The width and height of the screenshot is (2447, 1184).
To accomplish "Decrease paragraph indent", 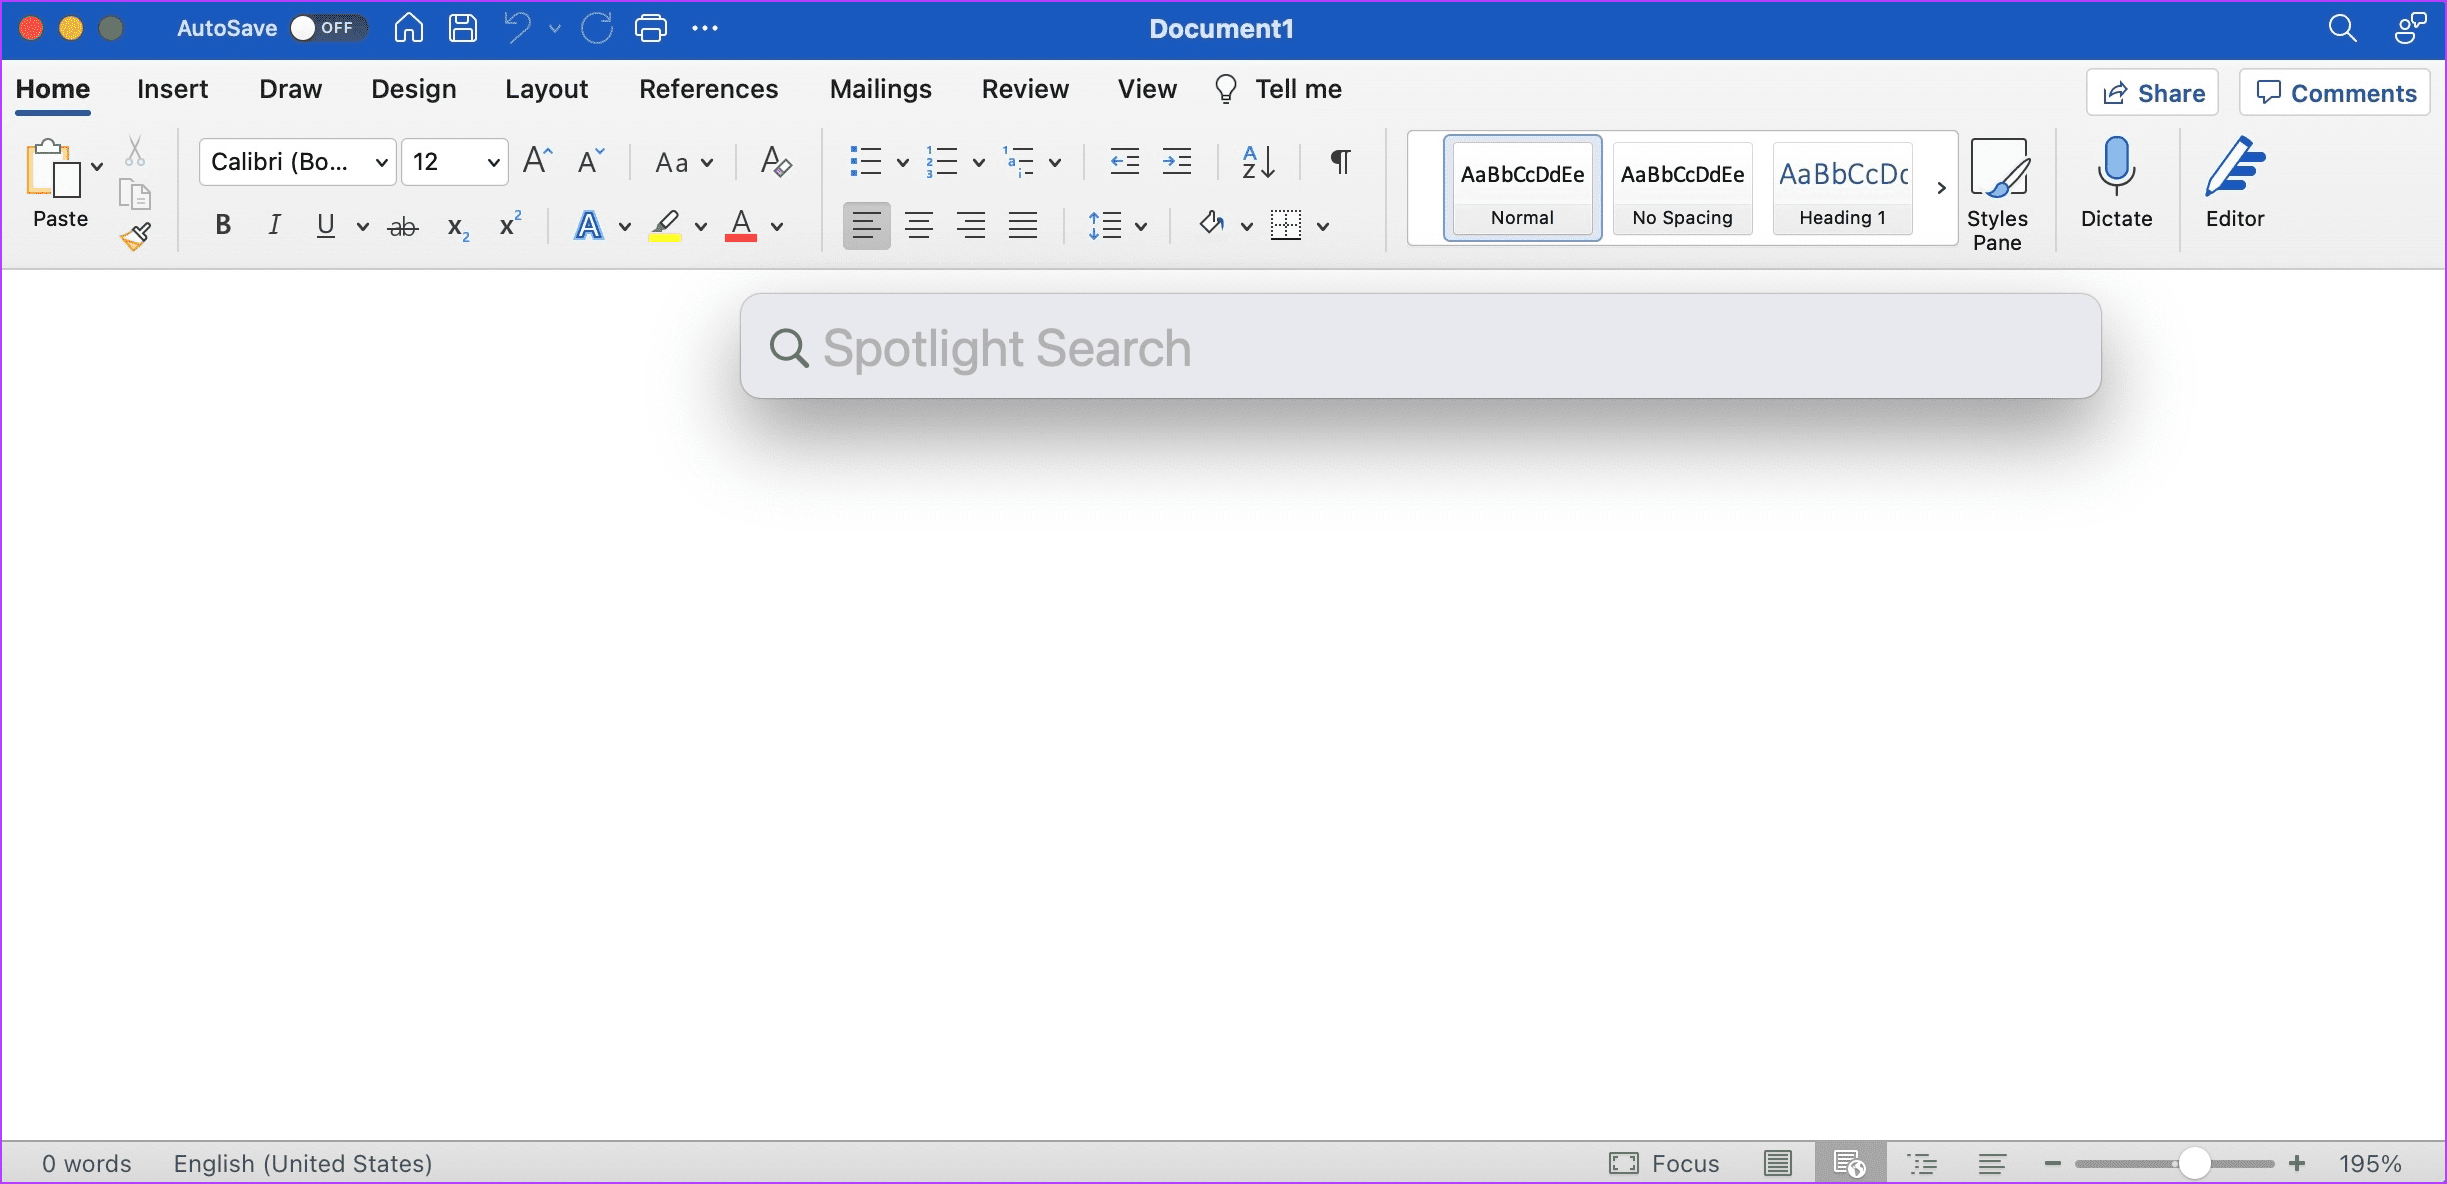I will point(1125,161).
